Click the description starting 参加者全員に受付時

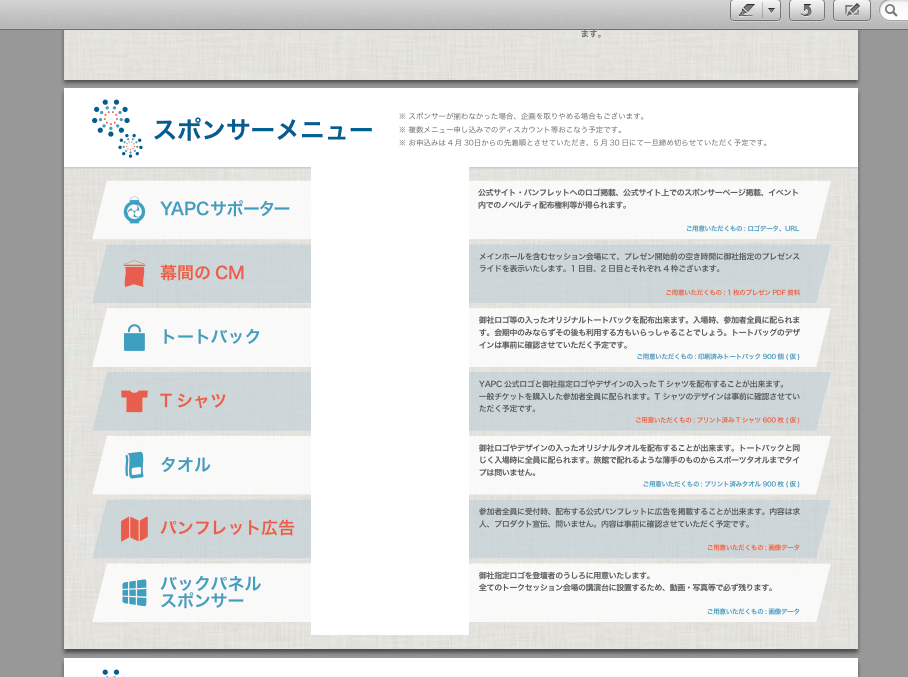[x=639, y=518]
